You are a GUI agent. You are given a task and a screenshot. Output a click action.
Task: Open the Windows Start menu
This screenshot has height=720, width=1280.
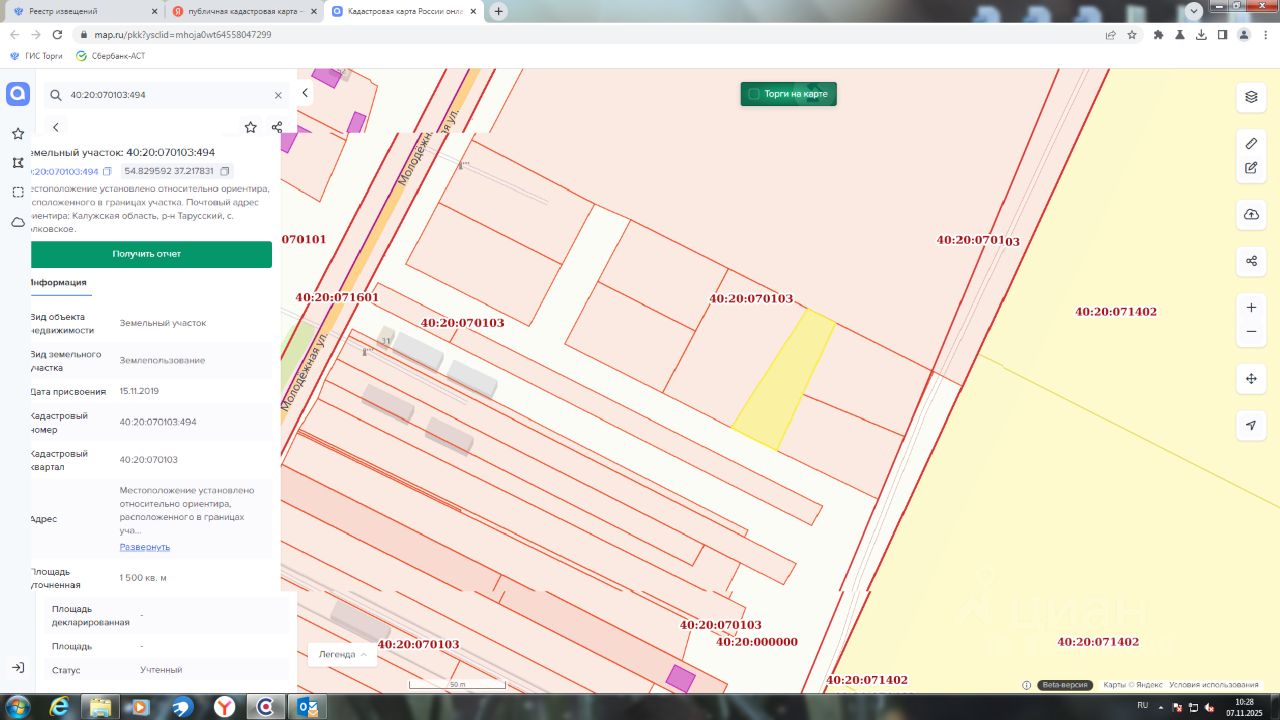(x=18, y=706)
